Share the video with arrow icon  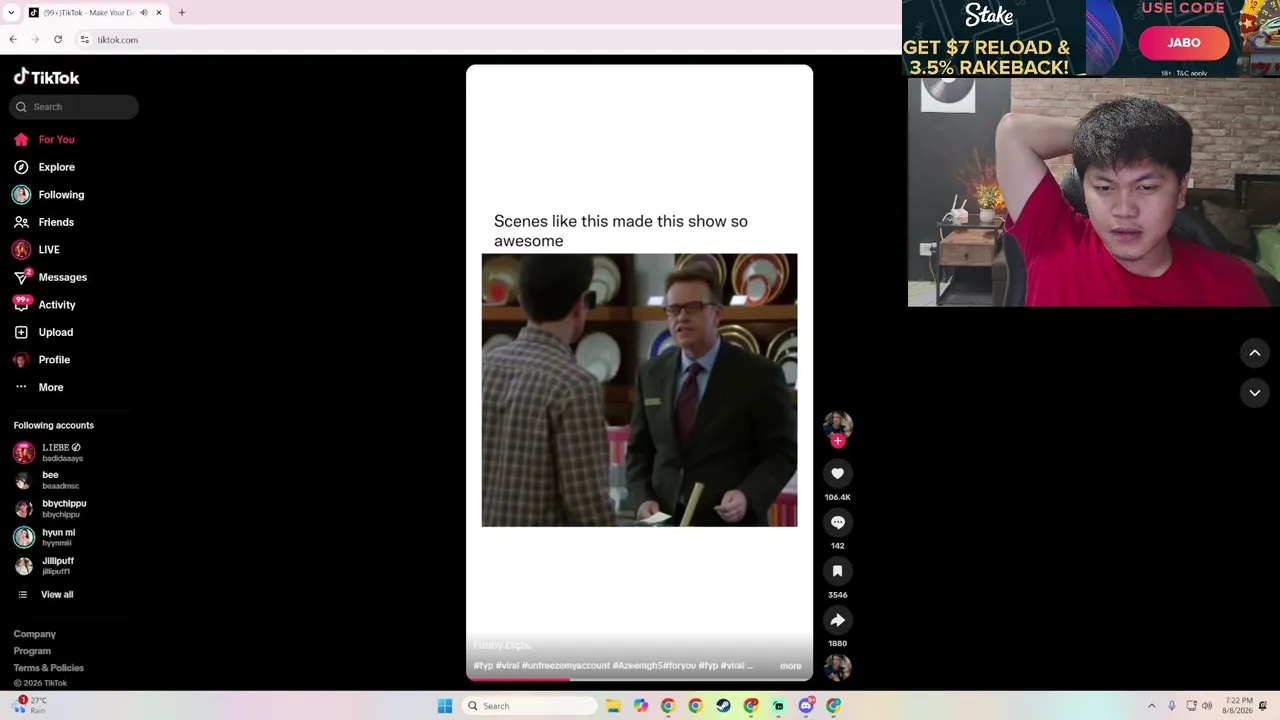tap(838, 620)
